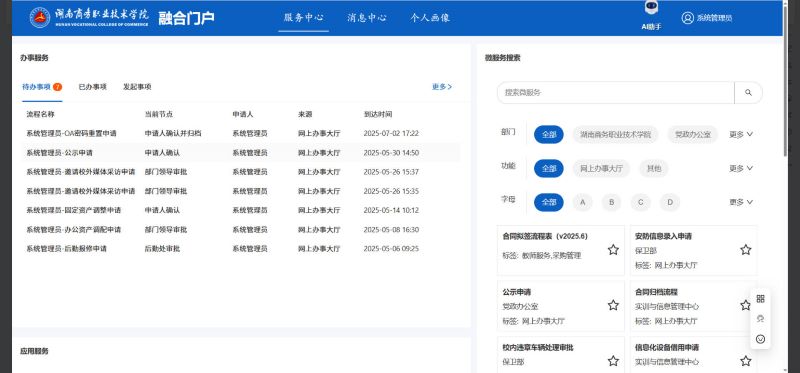Click star on 信息化设备借用申请 card
This screenshot has width=800, height=373.
tap(746, 361)
